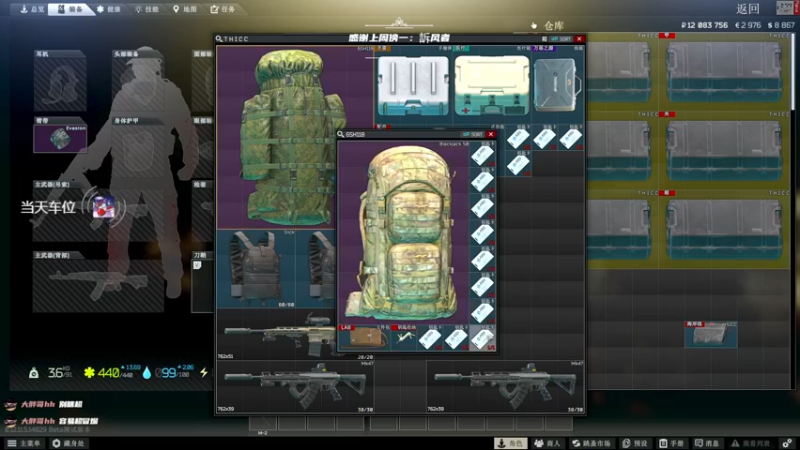Select the cream medical case with red cross
Image resolution: width=800 pixels, height=450 pixels.
click(x=491, y=86)
